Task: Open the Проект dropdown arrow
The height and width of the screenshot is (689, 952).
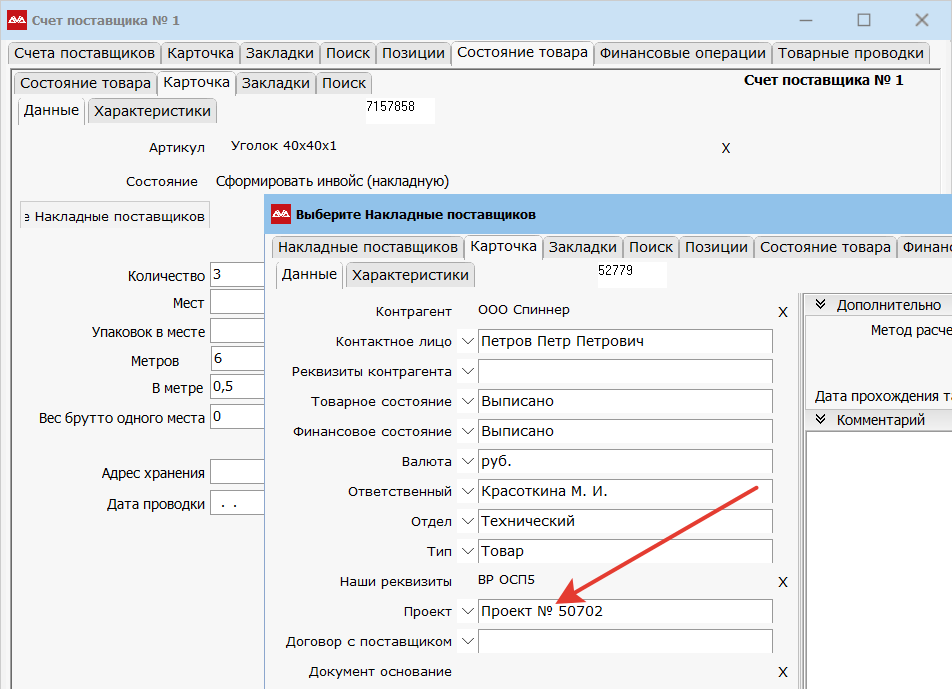Action: 467,612
